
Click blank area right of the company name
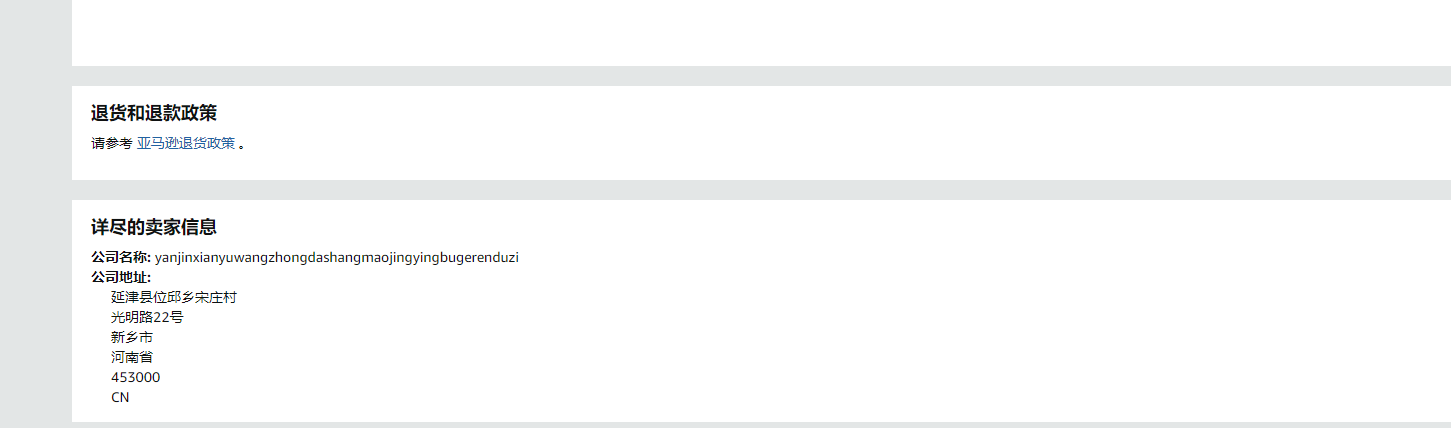pos(900,257)
